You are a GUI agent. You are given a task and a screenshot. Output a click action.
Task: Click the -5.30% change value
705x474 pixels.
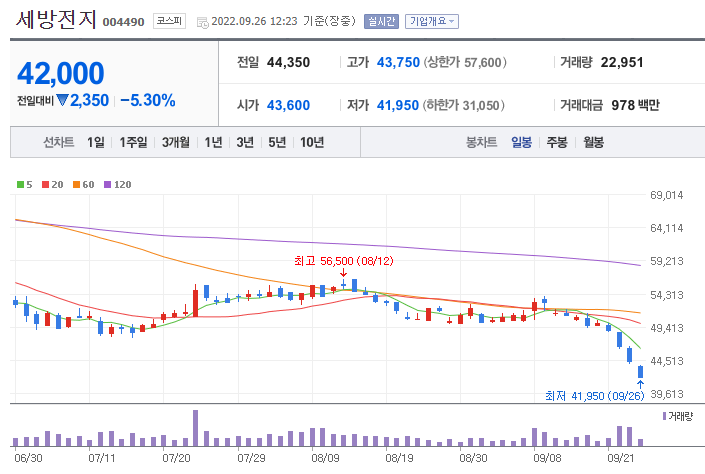click(x=147, y=100)
